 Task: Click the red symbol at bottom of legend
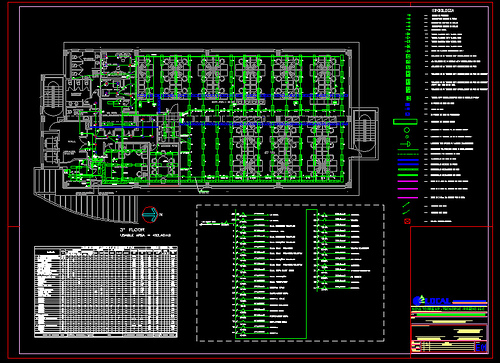coord(407,221)
